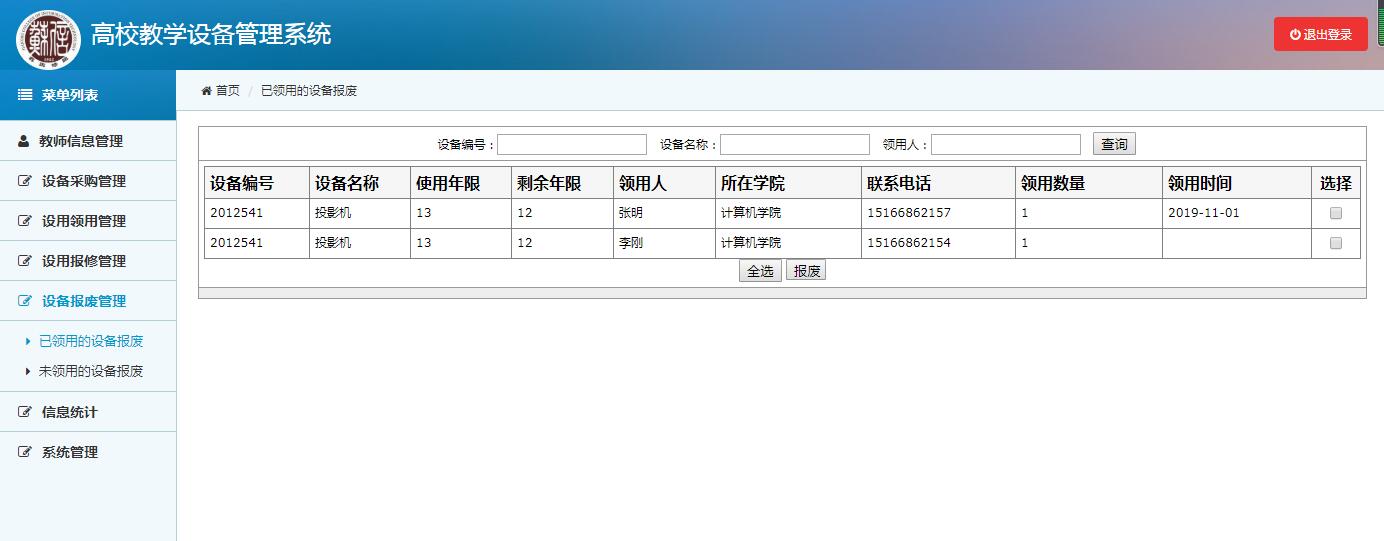The width and height of the screenshot is (1384, 541).
Task: Click 投影机 in 李刚's row
Action: tap(333, 243)
